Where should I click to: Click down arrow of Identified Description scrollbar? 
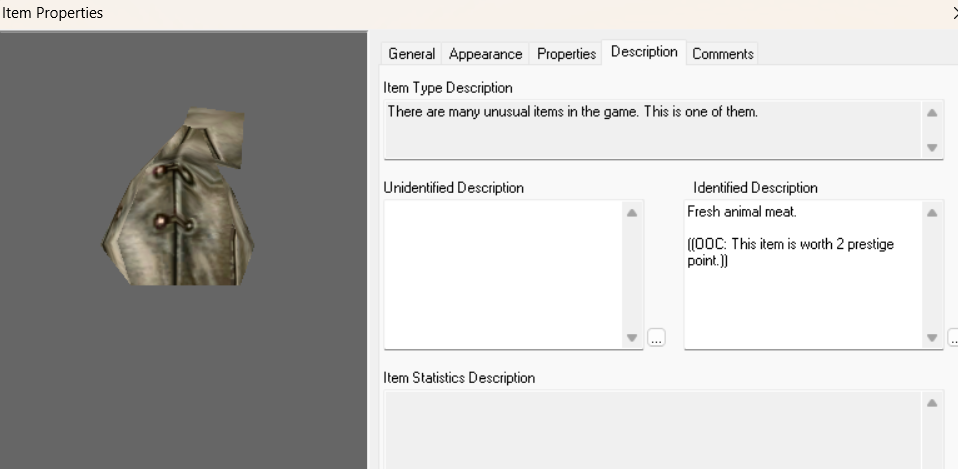(932, 338)
